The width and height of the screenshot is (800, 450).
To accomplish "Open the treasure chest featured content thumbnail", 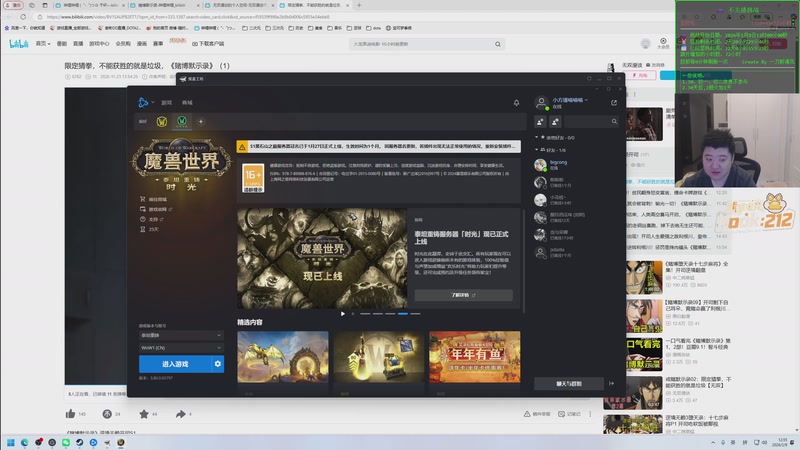I will click(x=379, y=357).
